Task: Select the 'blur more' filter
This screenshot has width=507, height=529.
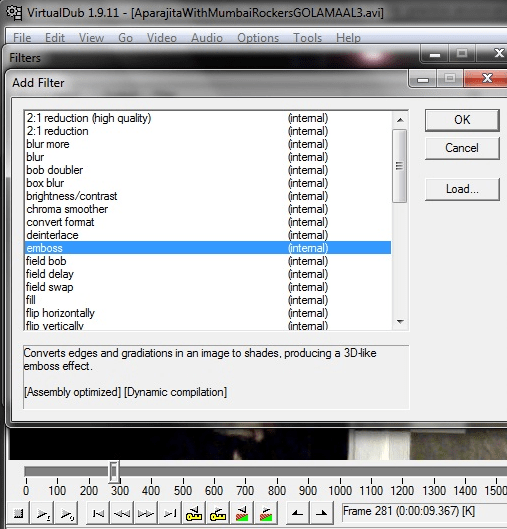Action: pyautogui.click(x=208, y=144)
